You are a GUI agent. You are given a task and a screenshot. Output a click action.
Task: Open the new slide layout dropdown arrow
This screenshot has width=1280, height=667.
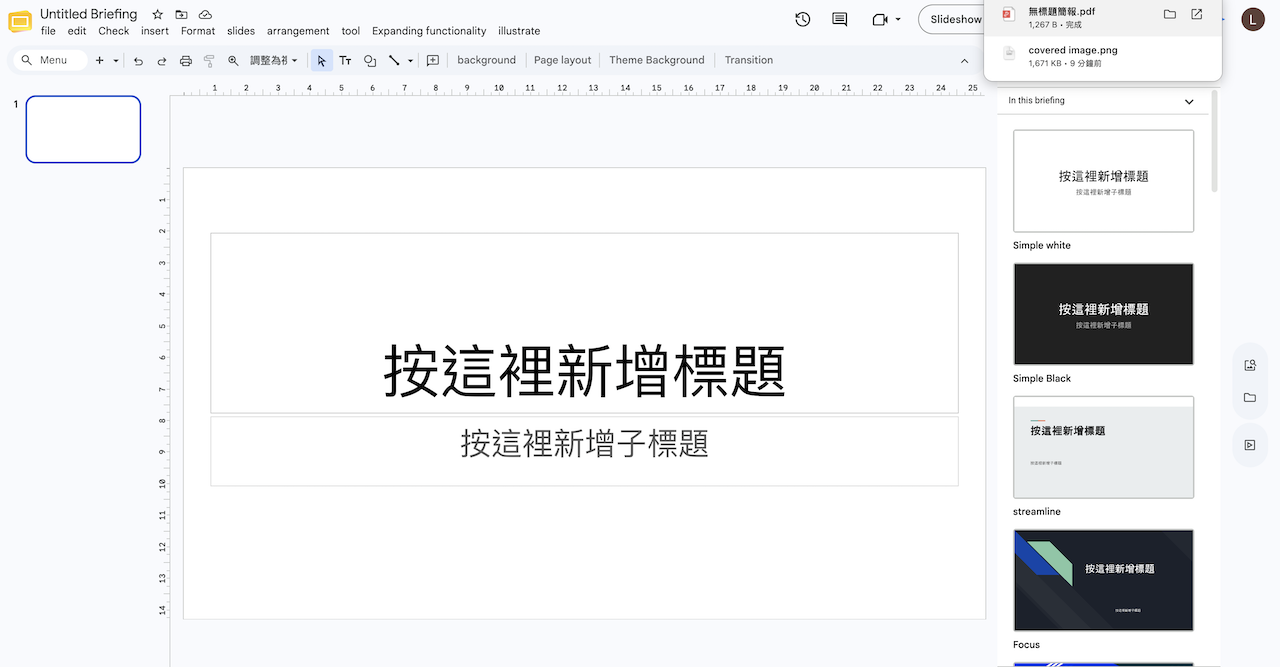[116, 60]
